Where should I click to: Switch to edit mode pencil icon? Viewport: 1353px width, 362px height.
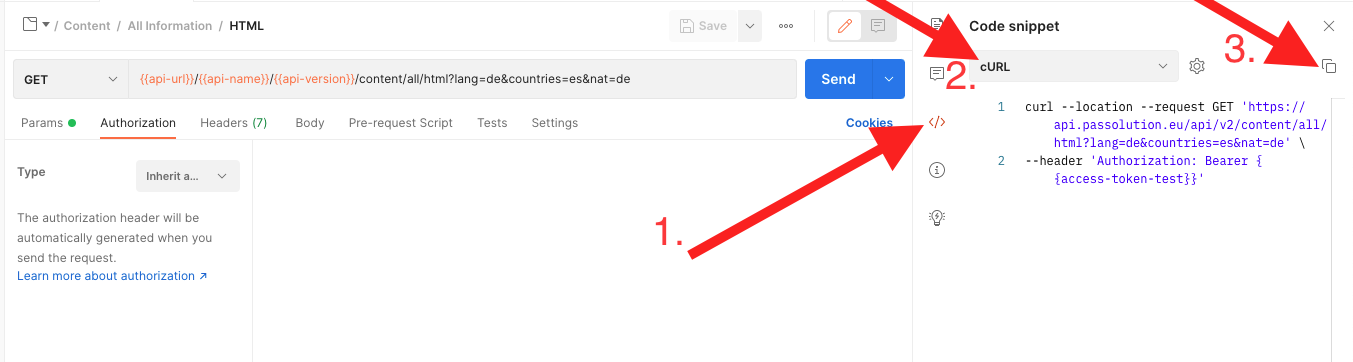tap(845, 26)
